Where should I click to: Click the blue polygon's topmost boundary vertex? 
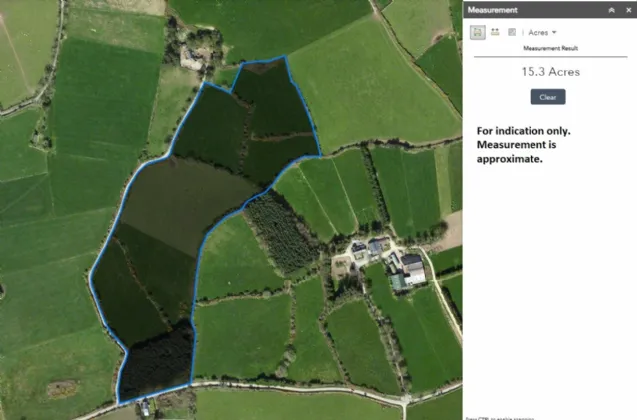(x=286, y=57)
